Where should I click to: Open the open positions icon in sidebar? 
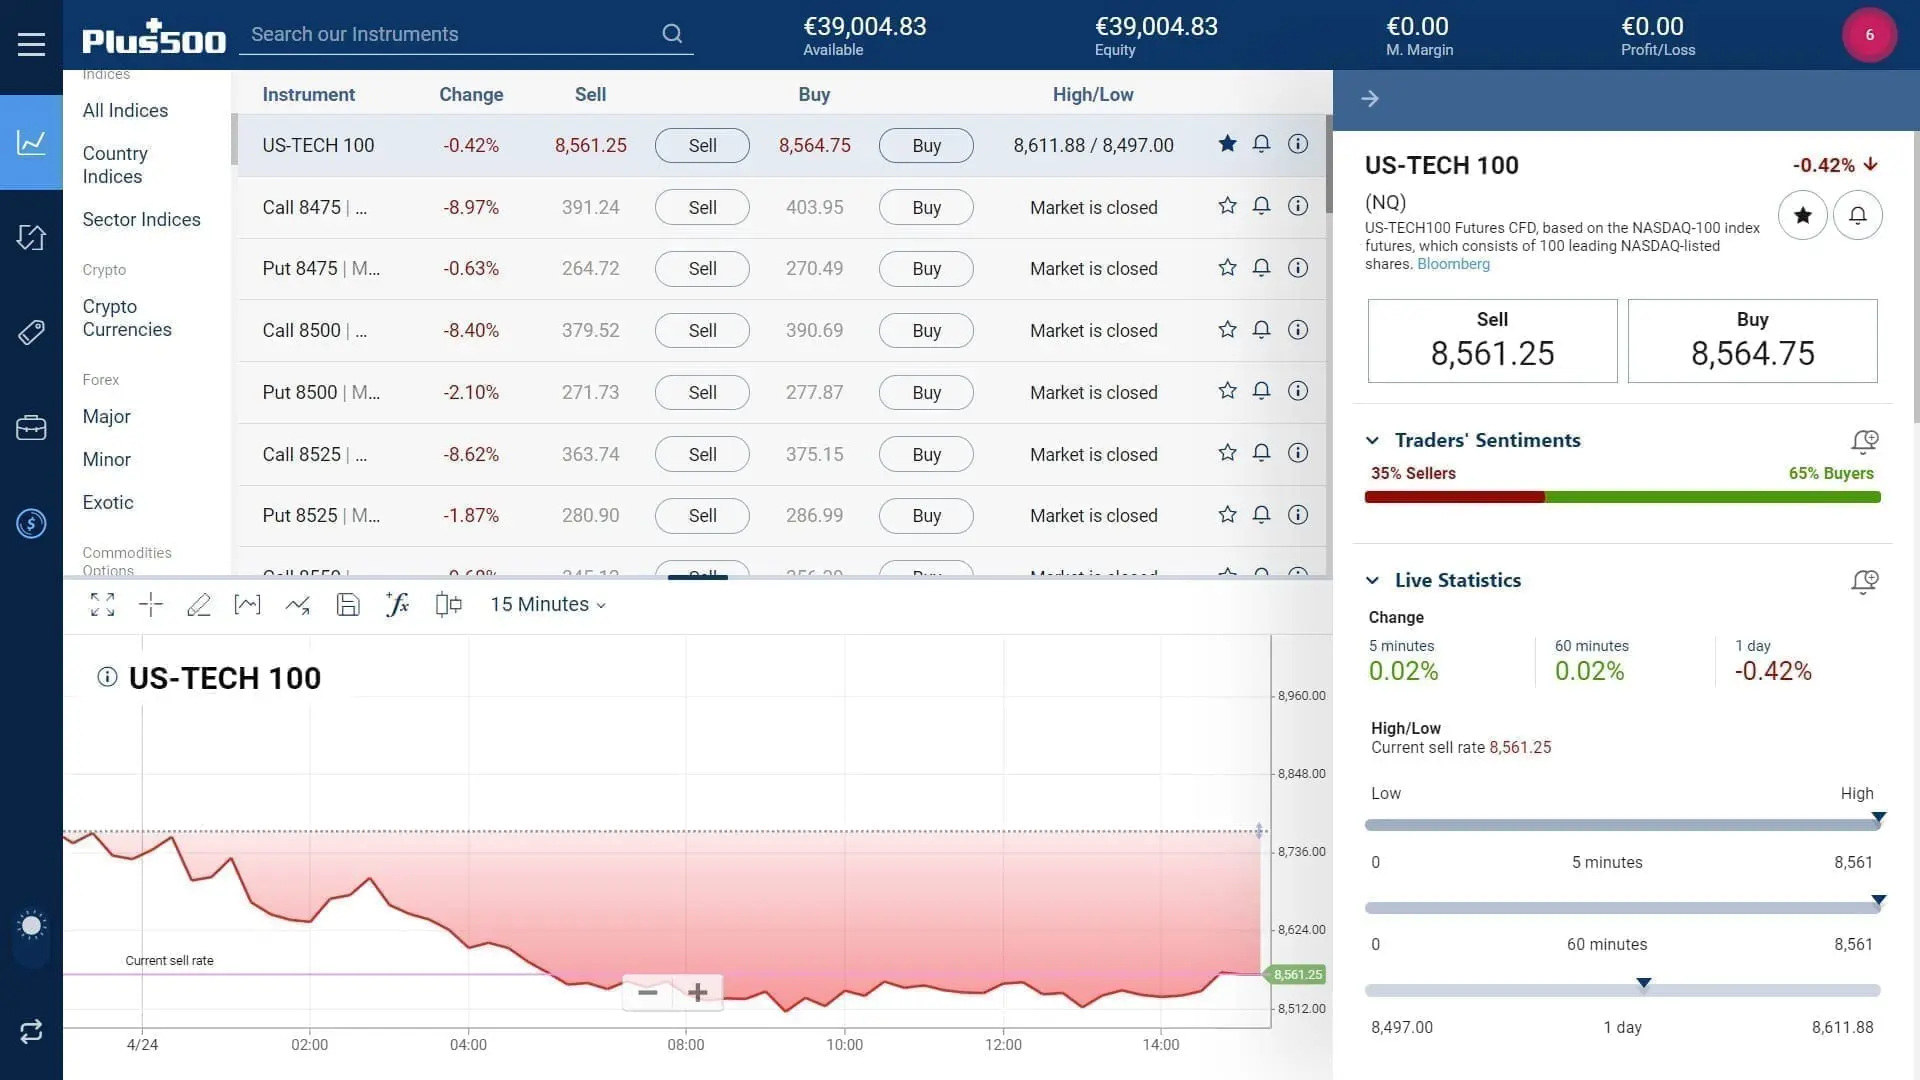click(x=31, y=237)
